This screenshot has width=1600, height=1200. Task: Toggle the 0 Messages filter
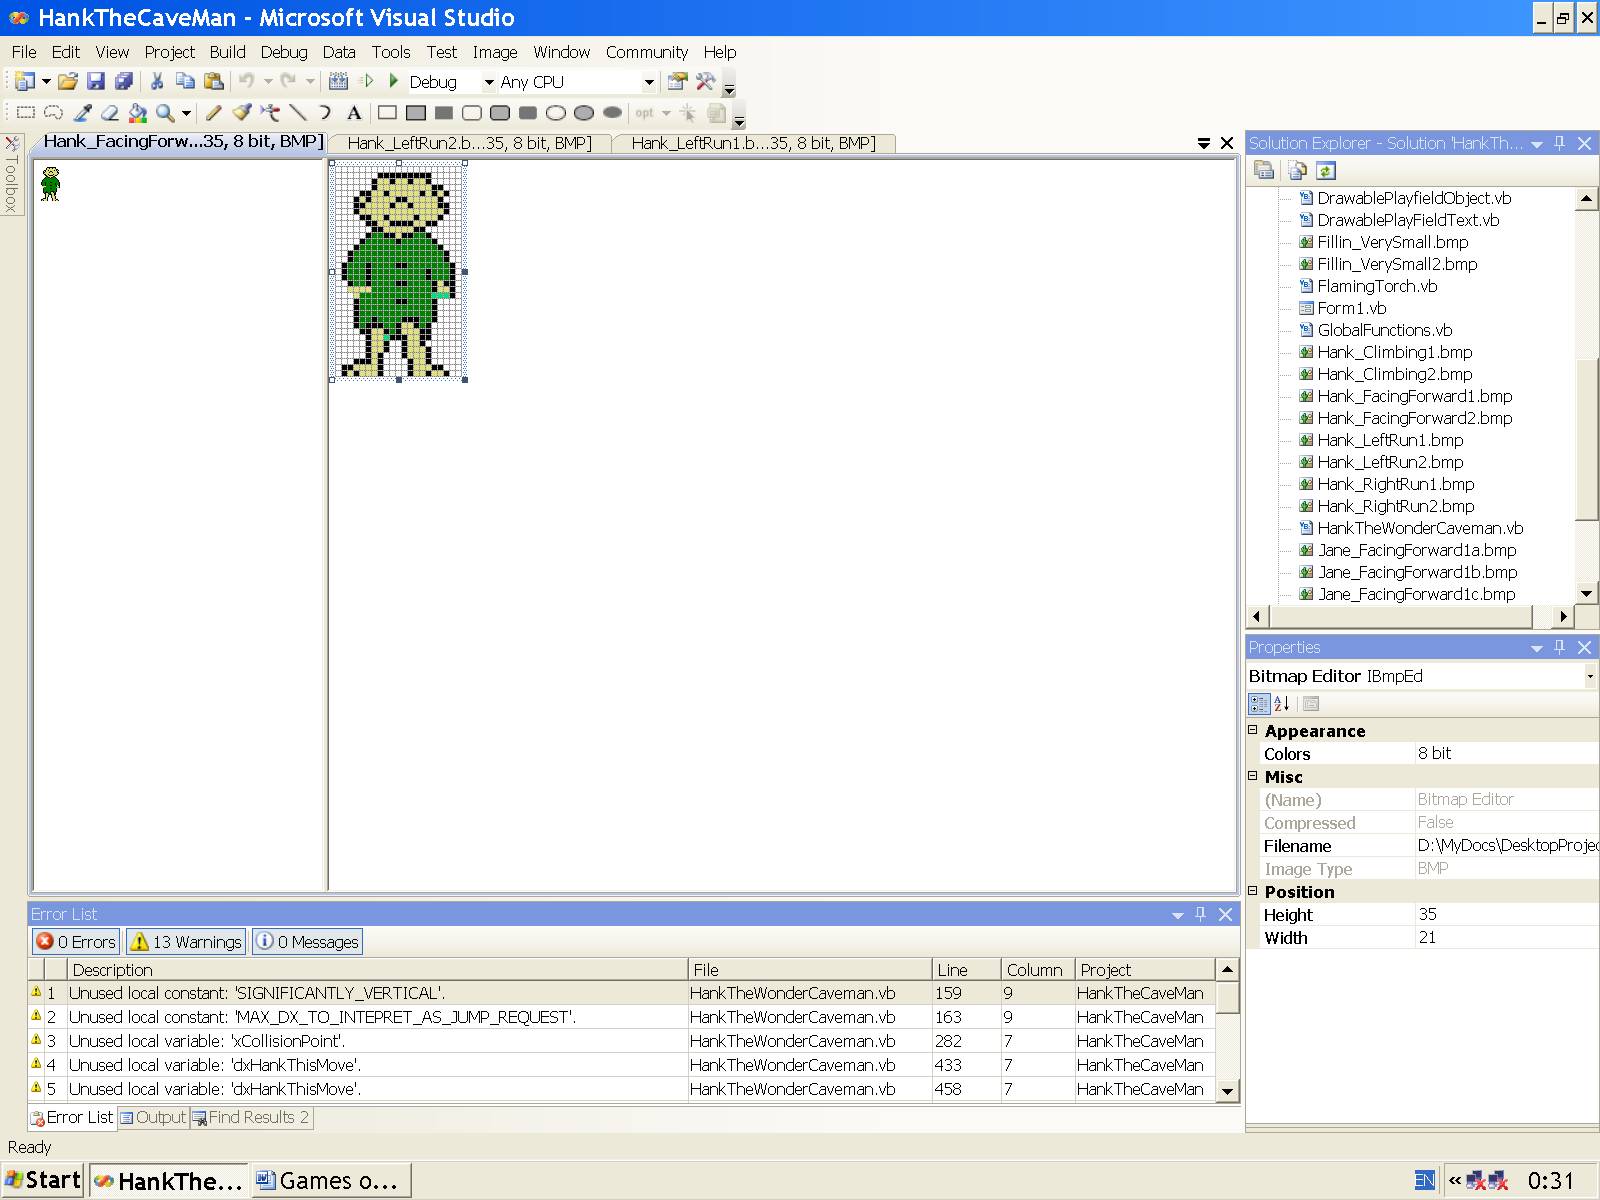click(x=307, y=941)
